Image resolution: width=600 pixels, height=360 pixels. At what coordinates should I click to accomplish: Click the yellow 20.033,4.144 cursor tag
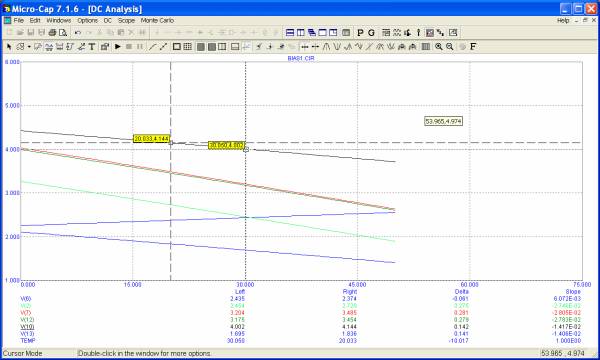click(152, 138)
